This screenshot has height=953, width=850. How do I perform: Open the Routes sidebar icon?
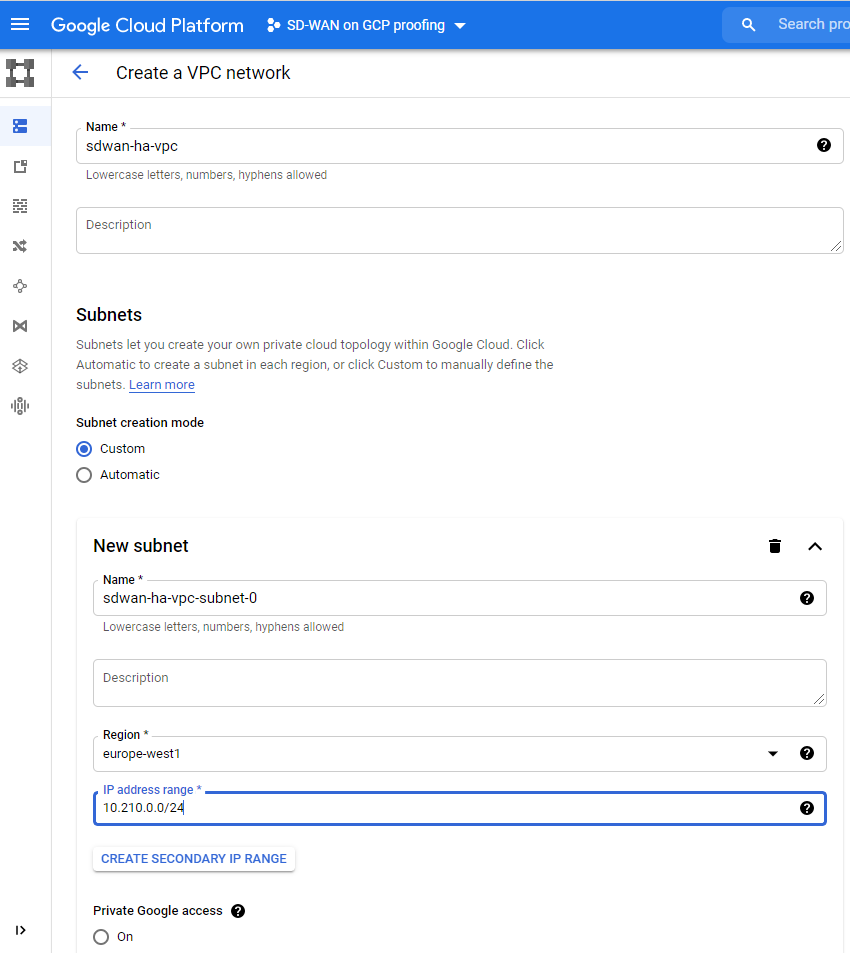click(20, 246)
